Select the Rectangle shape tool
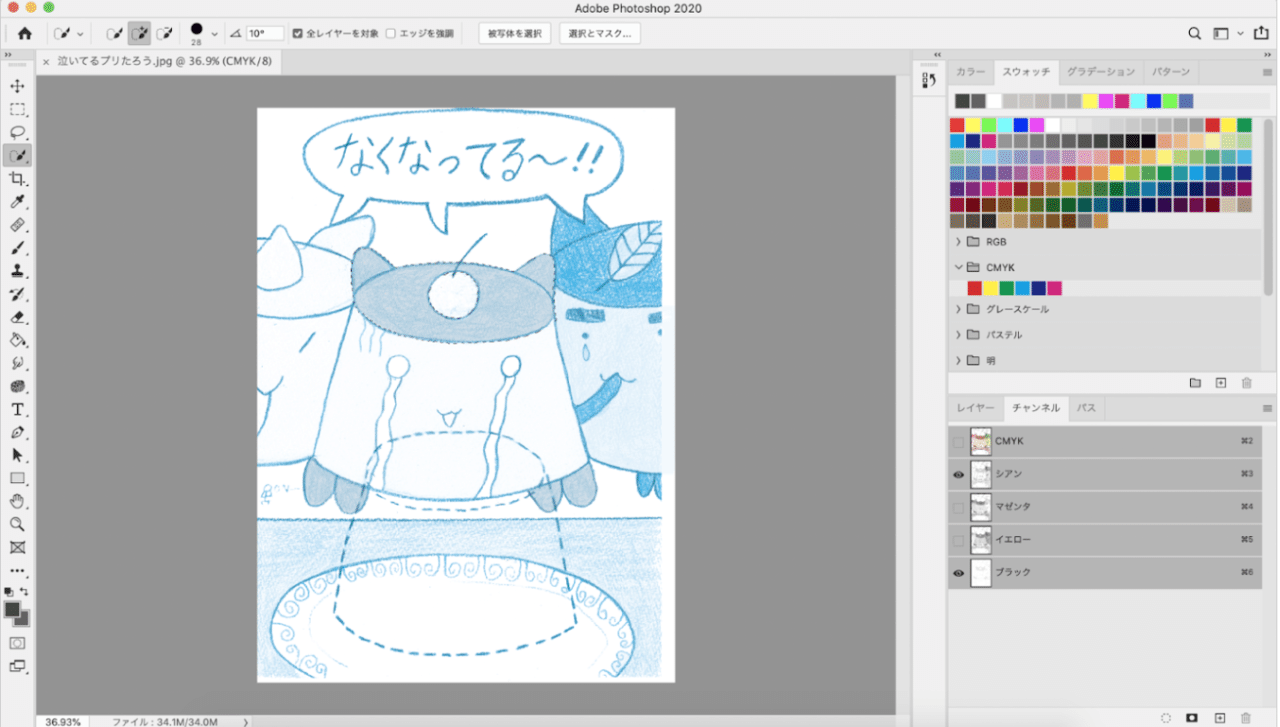Image resolution: width=1280 pixels, height=727 pixels. [17, 478]
